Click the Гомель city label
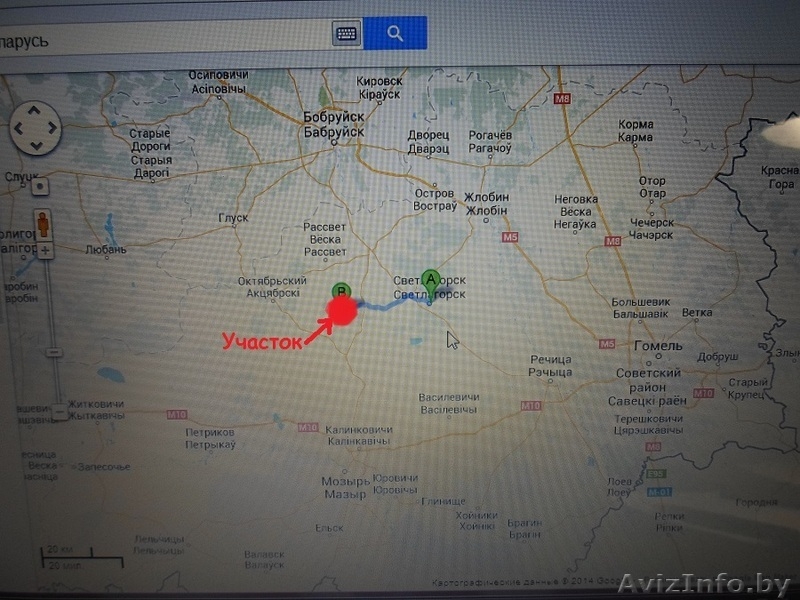 point(658,346)
